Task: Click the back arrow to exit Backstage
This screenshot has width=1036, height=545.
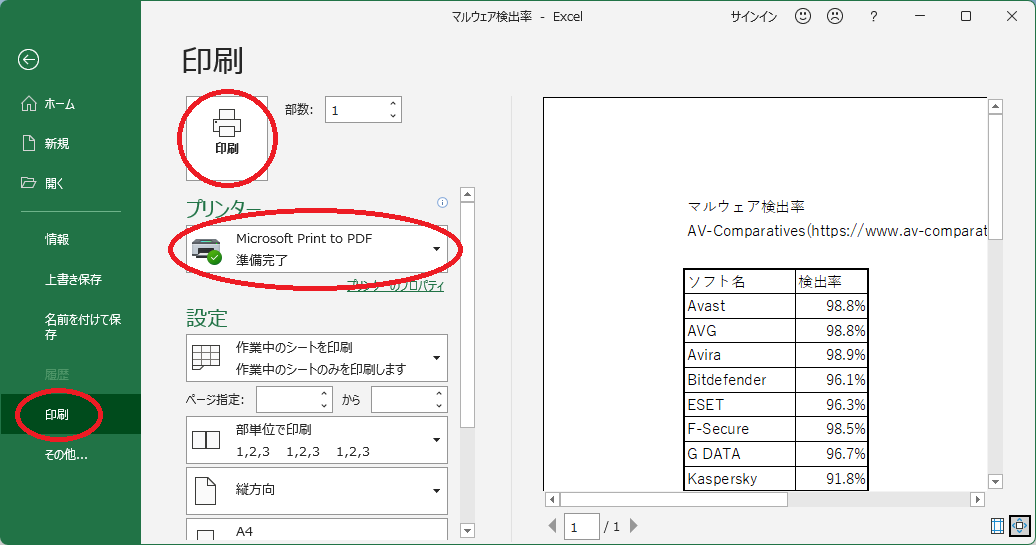Action: (28, 60)
